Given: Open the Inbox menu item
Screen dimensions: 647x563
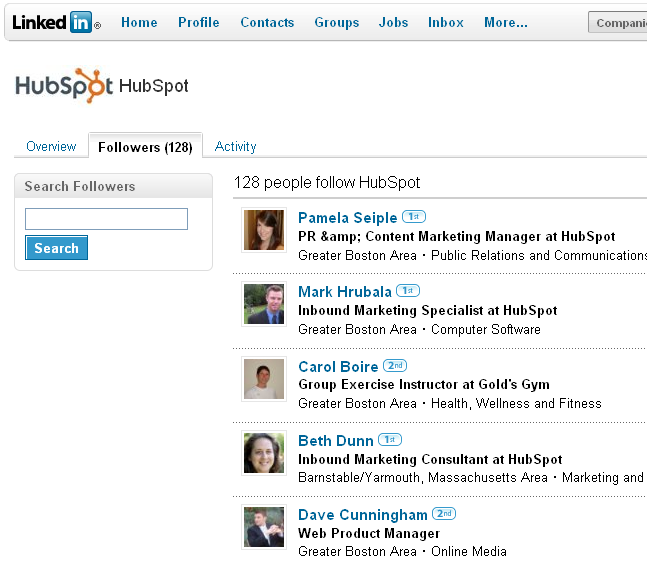Looking at the screenshot, I should pos(446,22).
